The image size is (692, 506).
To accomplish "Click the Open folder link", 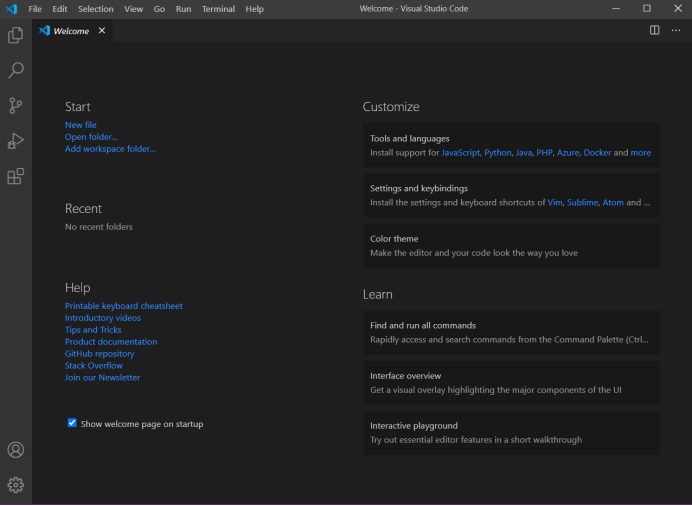I will 91,137.
